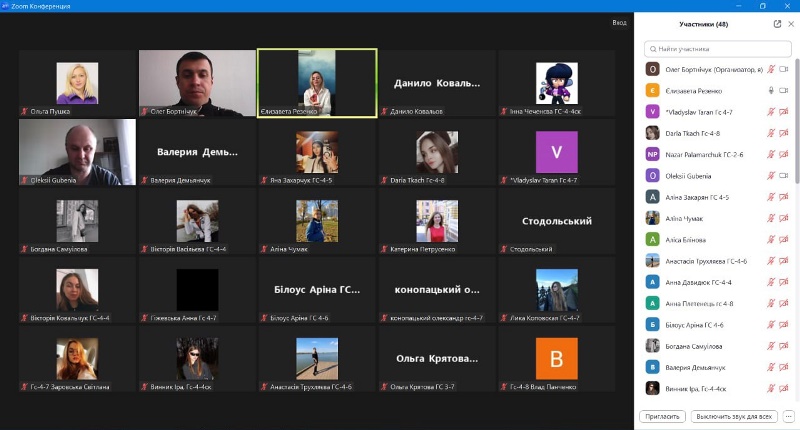800x430 pixels.
Task: Click camera icon next to Єлизавета Резенко
Action: (784, 90)
